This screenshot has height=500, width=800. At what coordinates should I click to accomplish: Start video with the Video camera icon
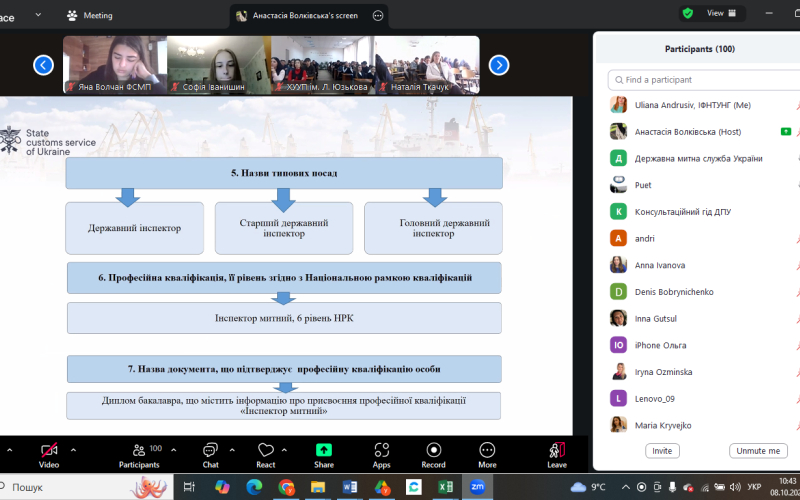[48, 450]
